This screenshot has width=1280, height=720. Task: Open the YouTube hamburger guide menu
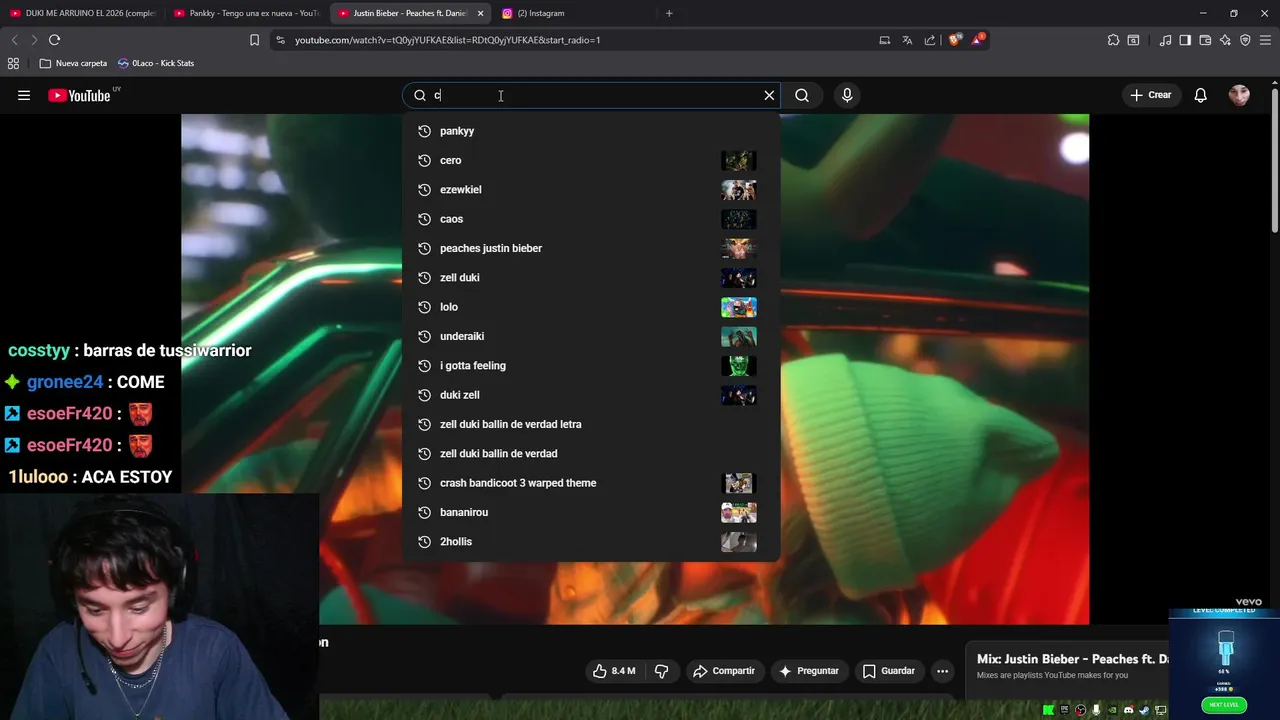[24, 95]
